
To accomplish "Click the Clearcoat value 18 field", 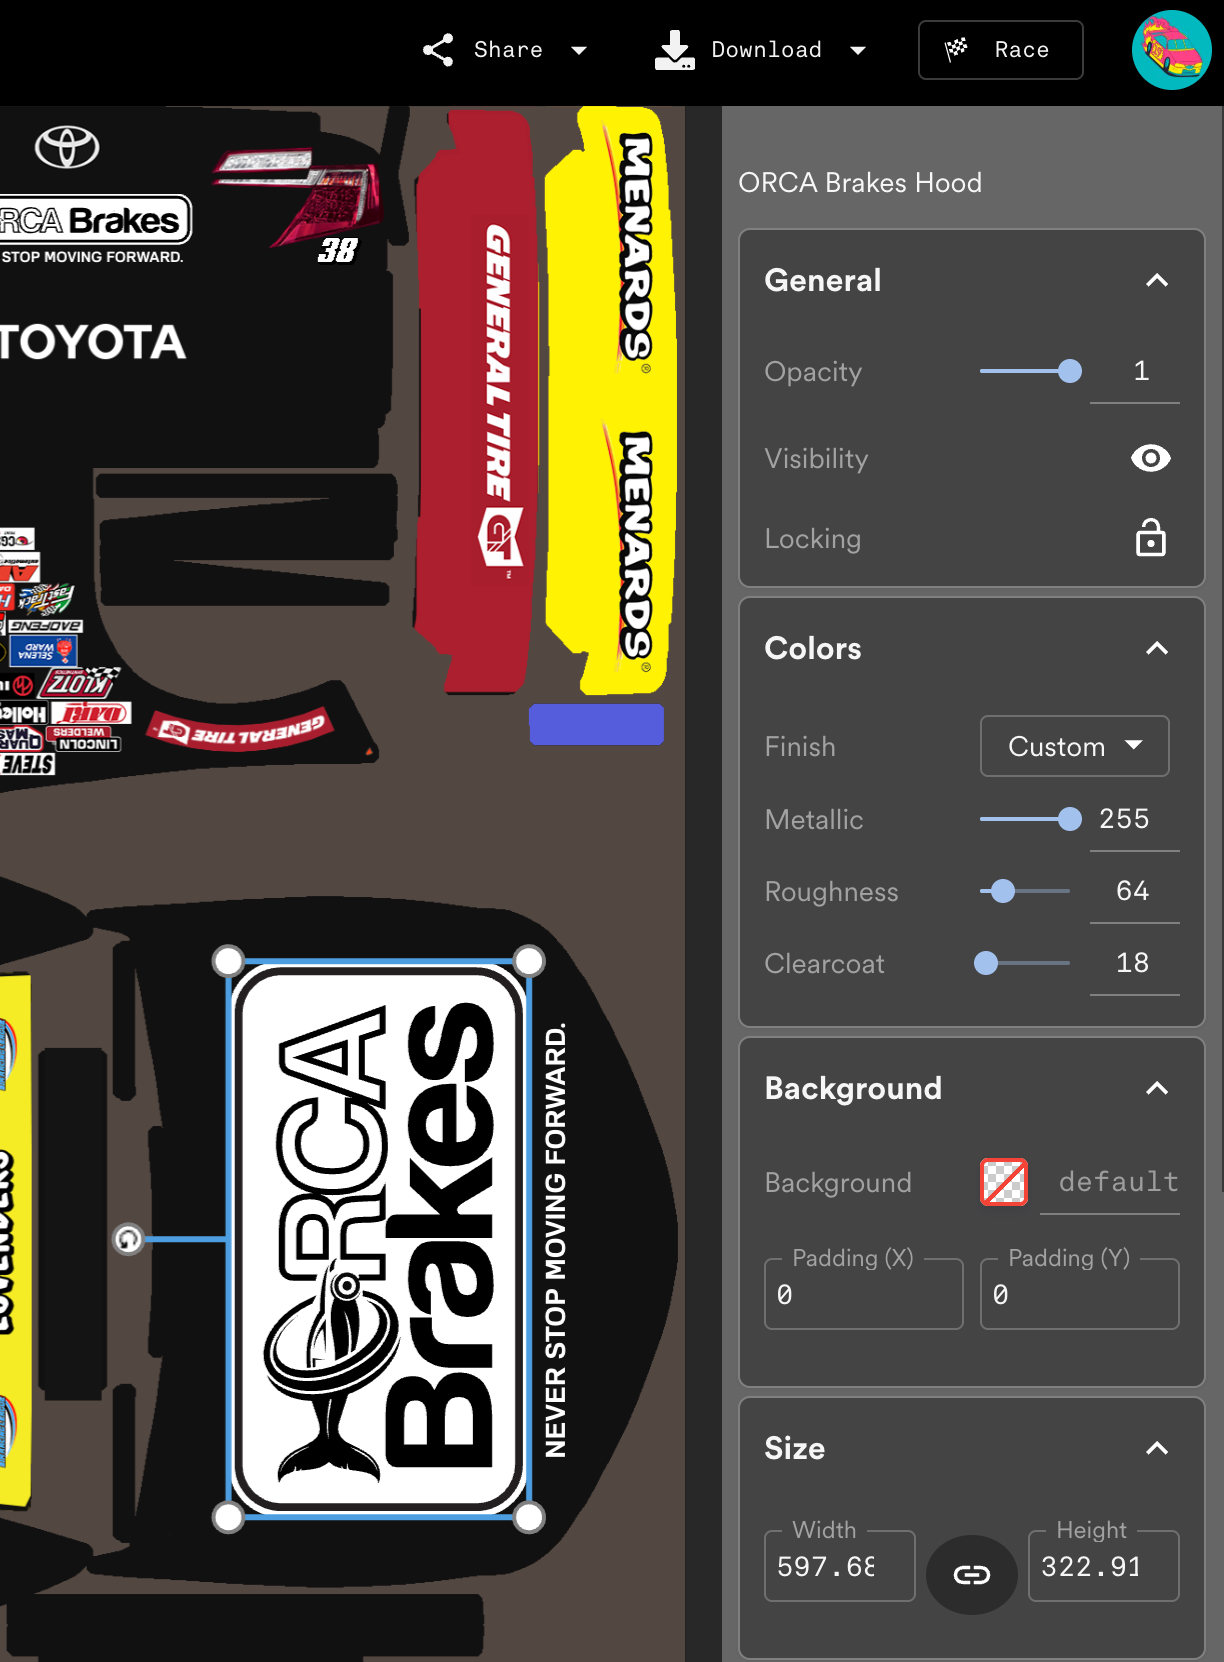I will point(1135,964).
